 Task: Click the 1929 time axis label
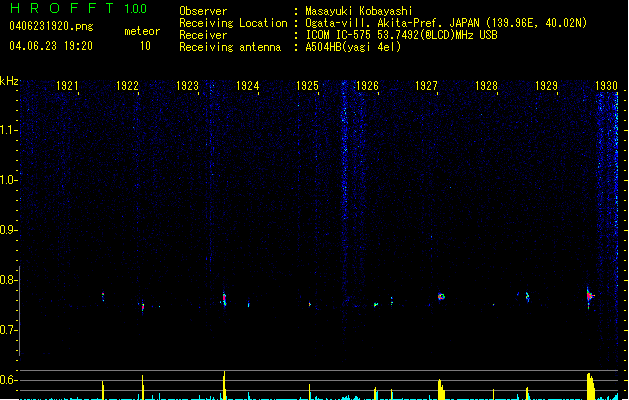[546, 86]
